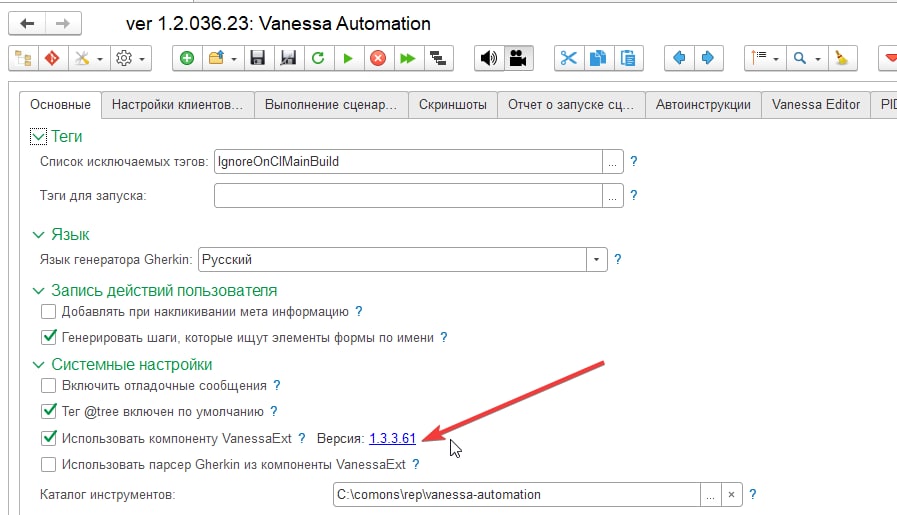The image size is (897, 515).
Task: Open the tools icon dropdown arrow
Action: point(100,59)
